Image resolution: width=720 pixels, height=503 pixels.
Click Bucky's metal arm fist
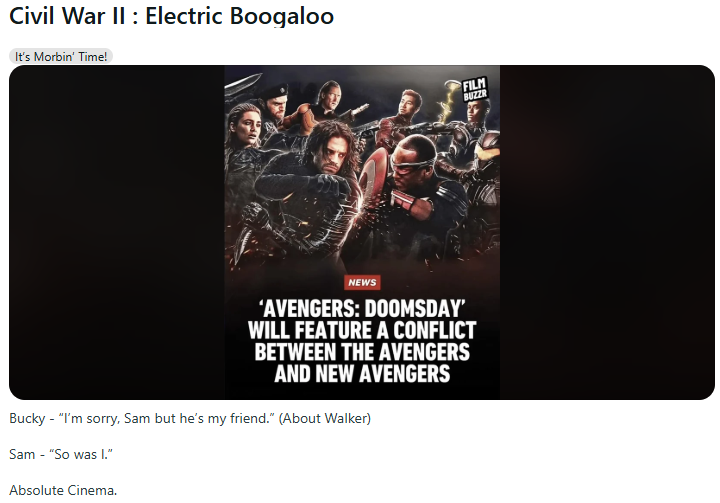tap(255, 214)
